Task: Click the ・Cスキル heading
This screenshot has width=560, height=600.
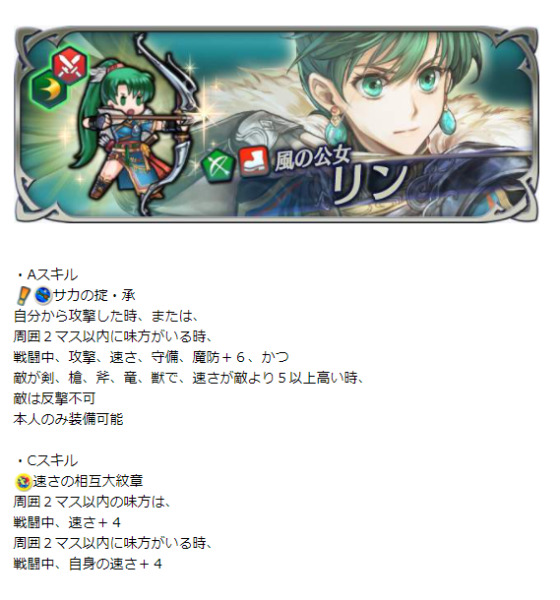Action: click(47, 461)
